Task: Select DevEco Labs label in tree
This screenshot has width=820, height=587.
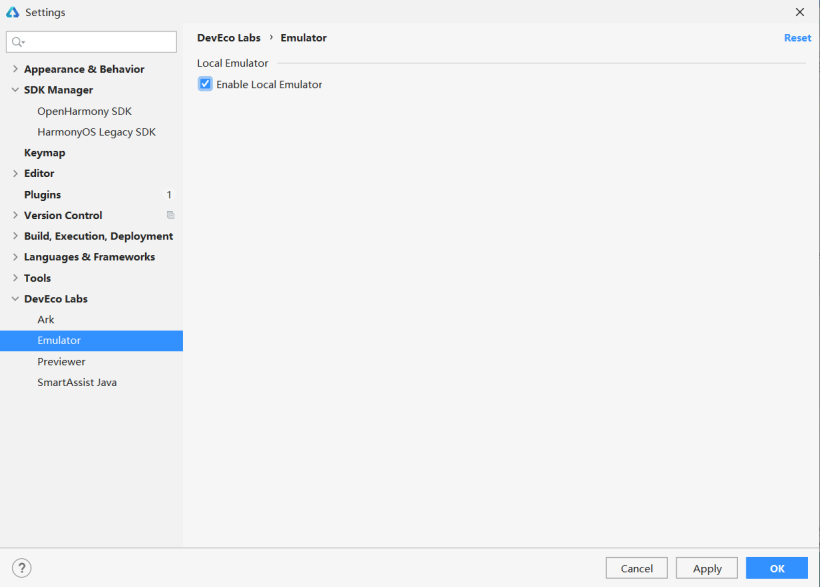Action: 55,299
